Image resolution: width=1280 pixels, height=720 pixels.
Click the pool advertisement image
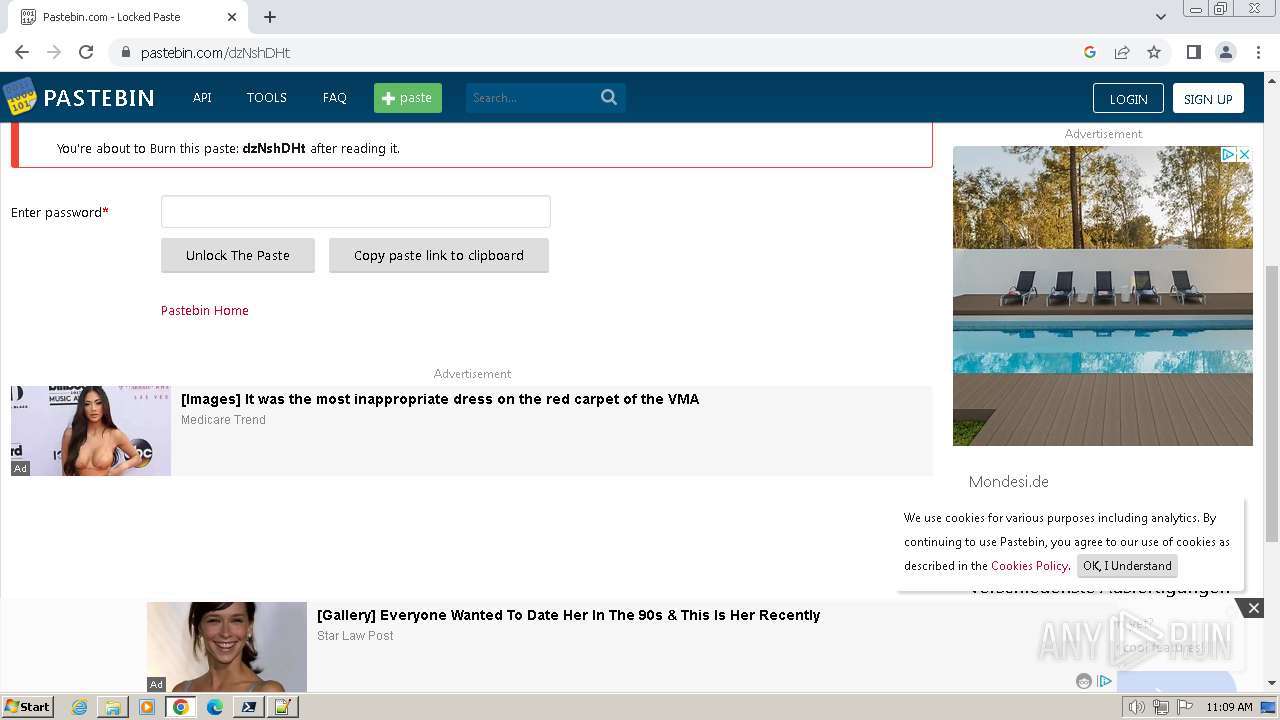tap(1103, 296)
